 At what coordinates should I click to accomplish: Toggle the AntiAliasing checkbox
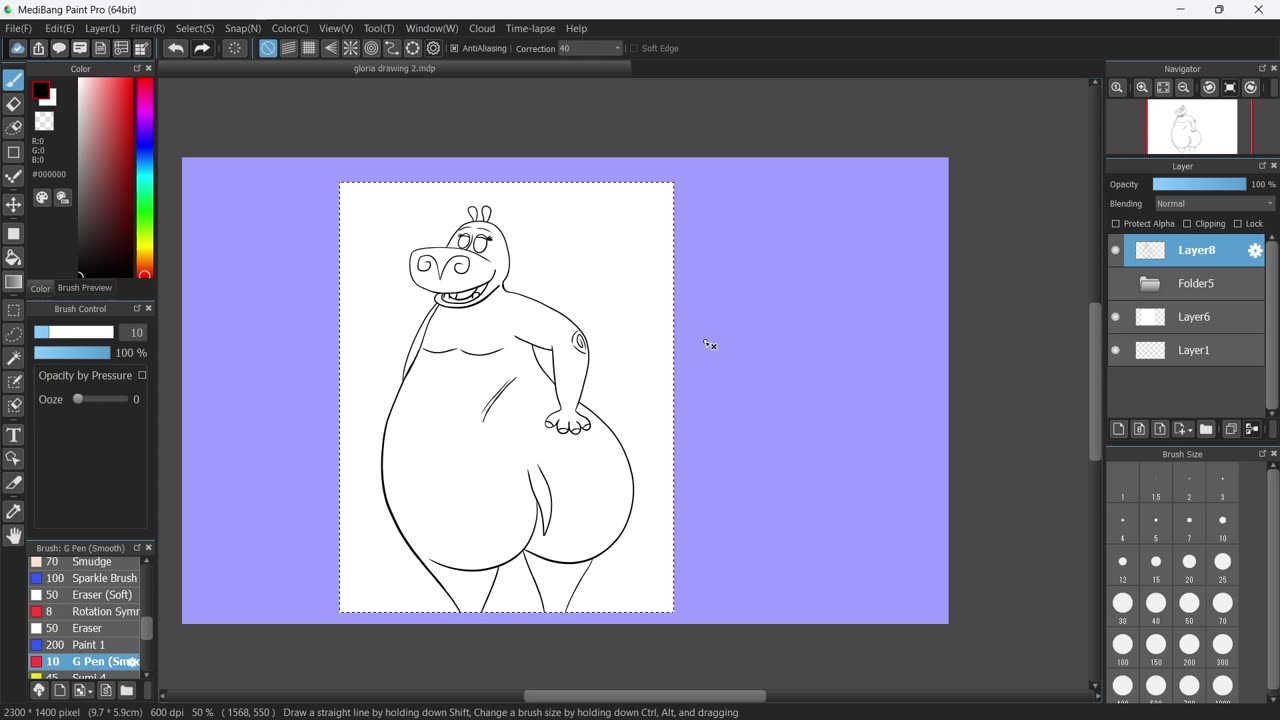click(454, 48)
